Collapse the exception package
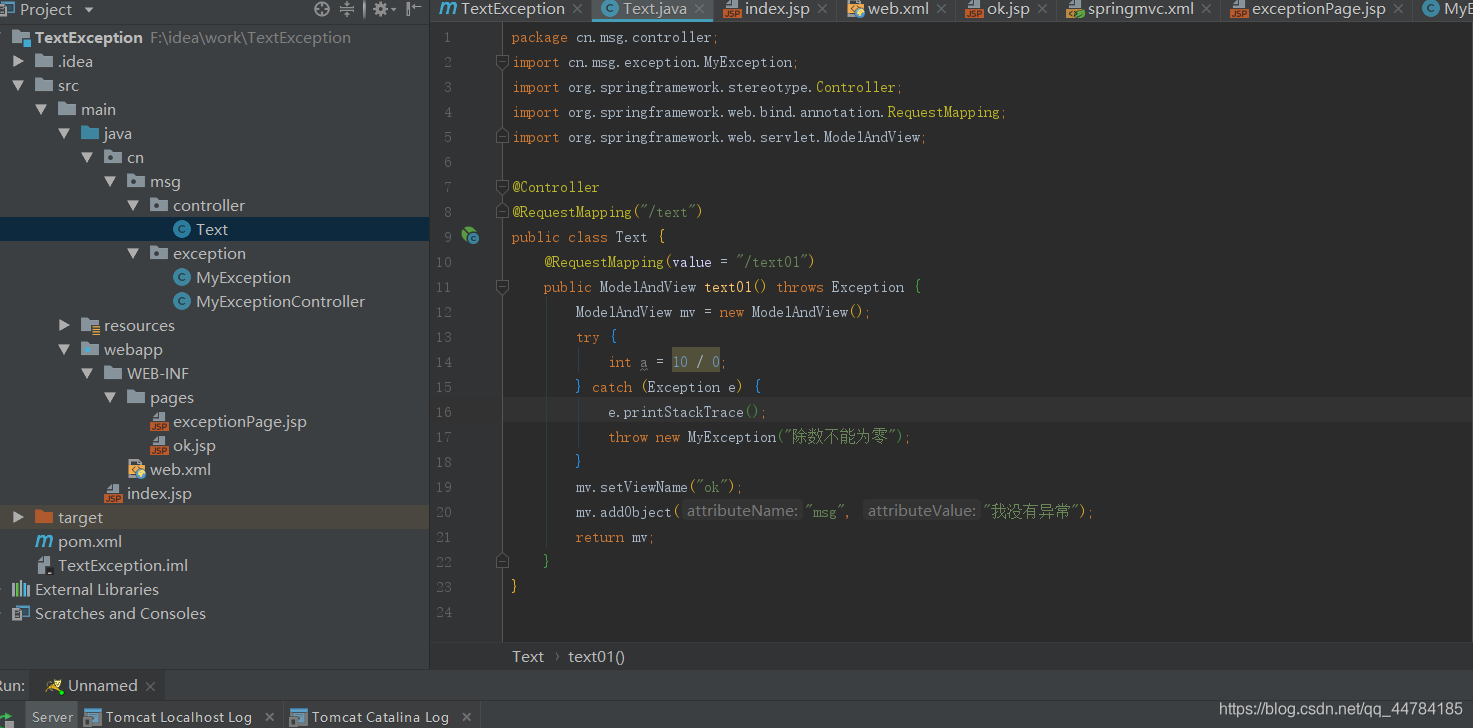The height and width of the screenshot is (728, 1473). 133,254
